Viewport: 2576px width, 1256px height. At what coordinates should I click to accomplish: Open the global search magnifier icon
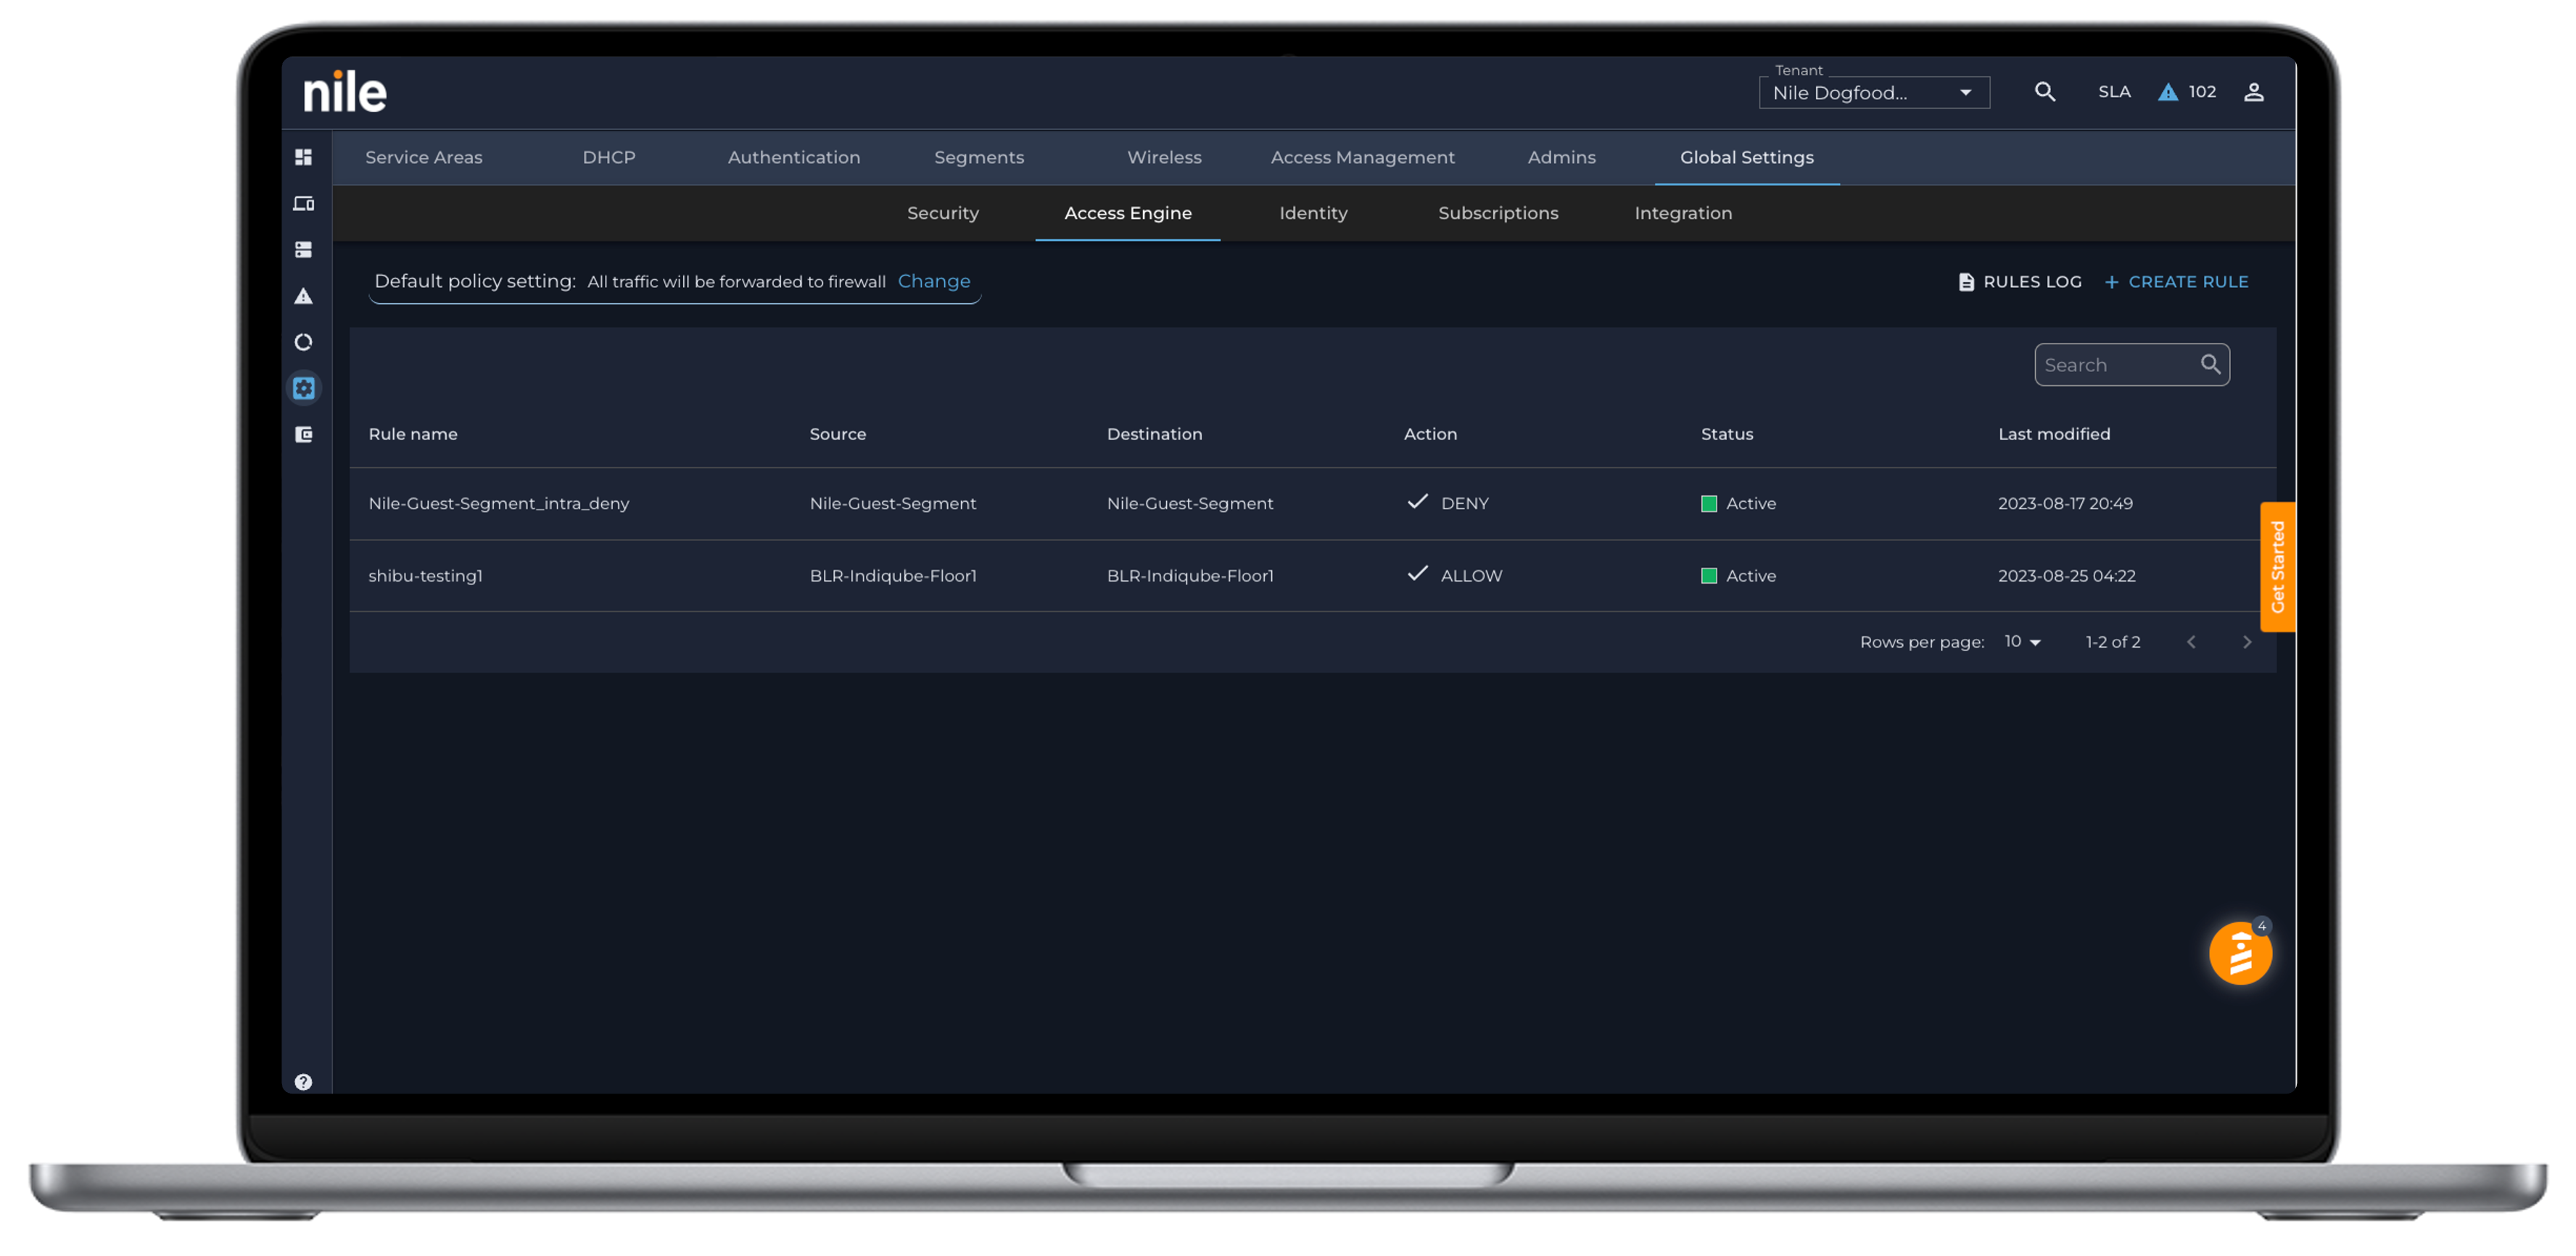(2044, 92)
